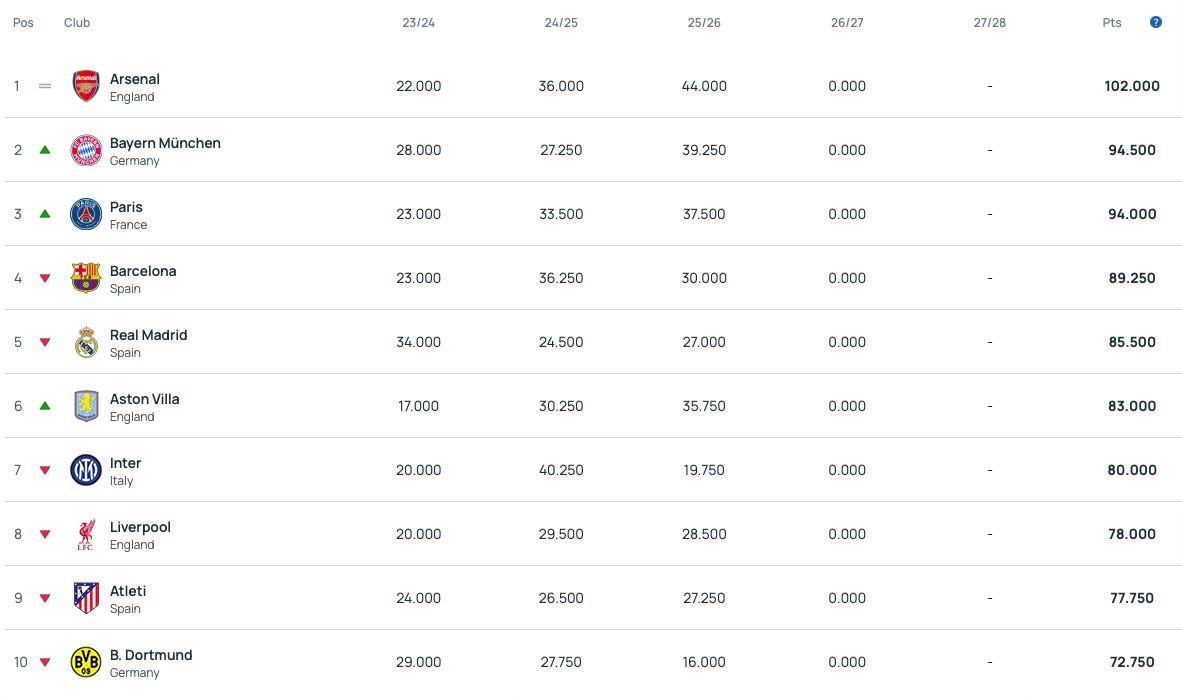The height and width of the screenshot is (698, 1182).
Task: Select the 23/24 season column header
Action: (x=418, y=23)
